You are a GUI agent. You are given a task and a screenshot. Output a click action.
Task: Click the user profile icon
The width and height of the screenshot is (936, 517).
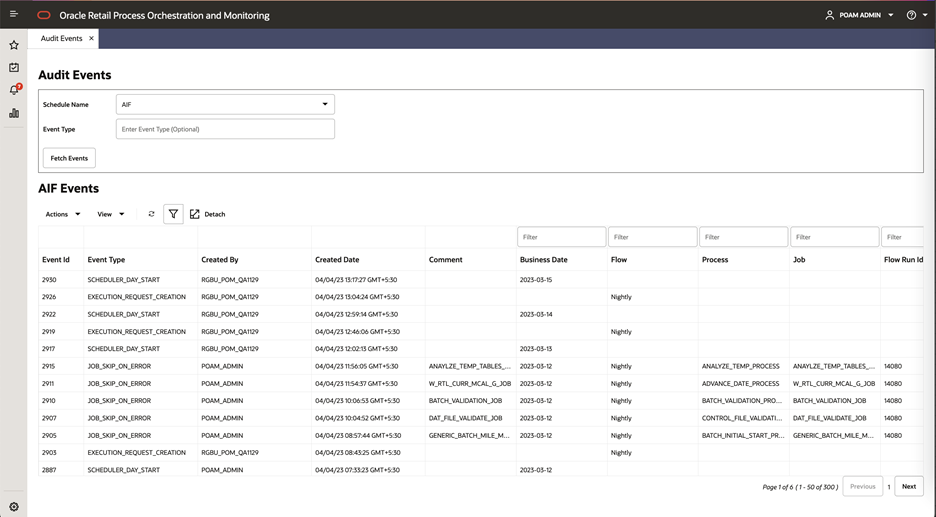point(829,15)
